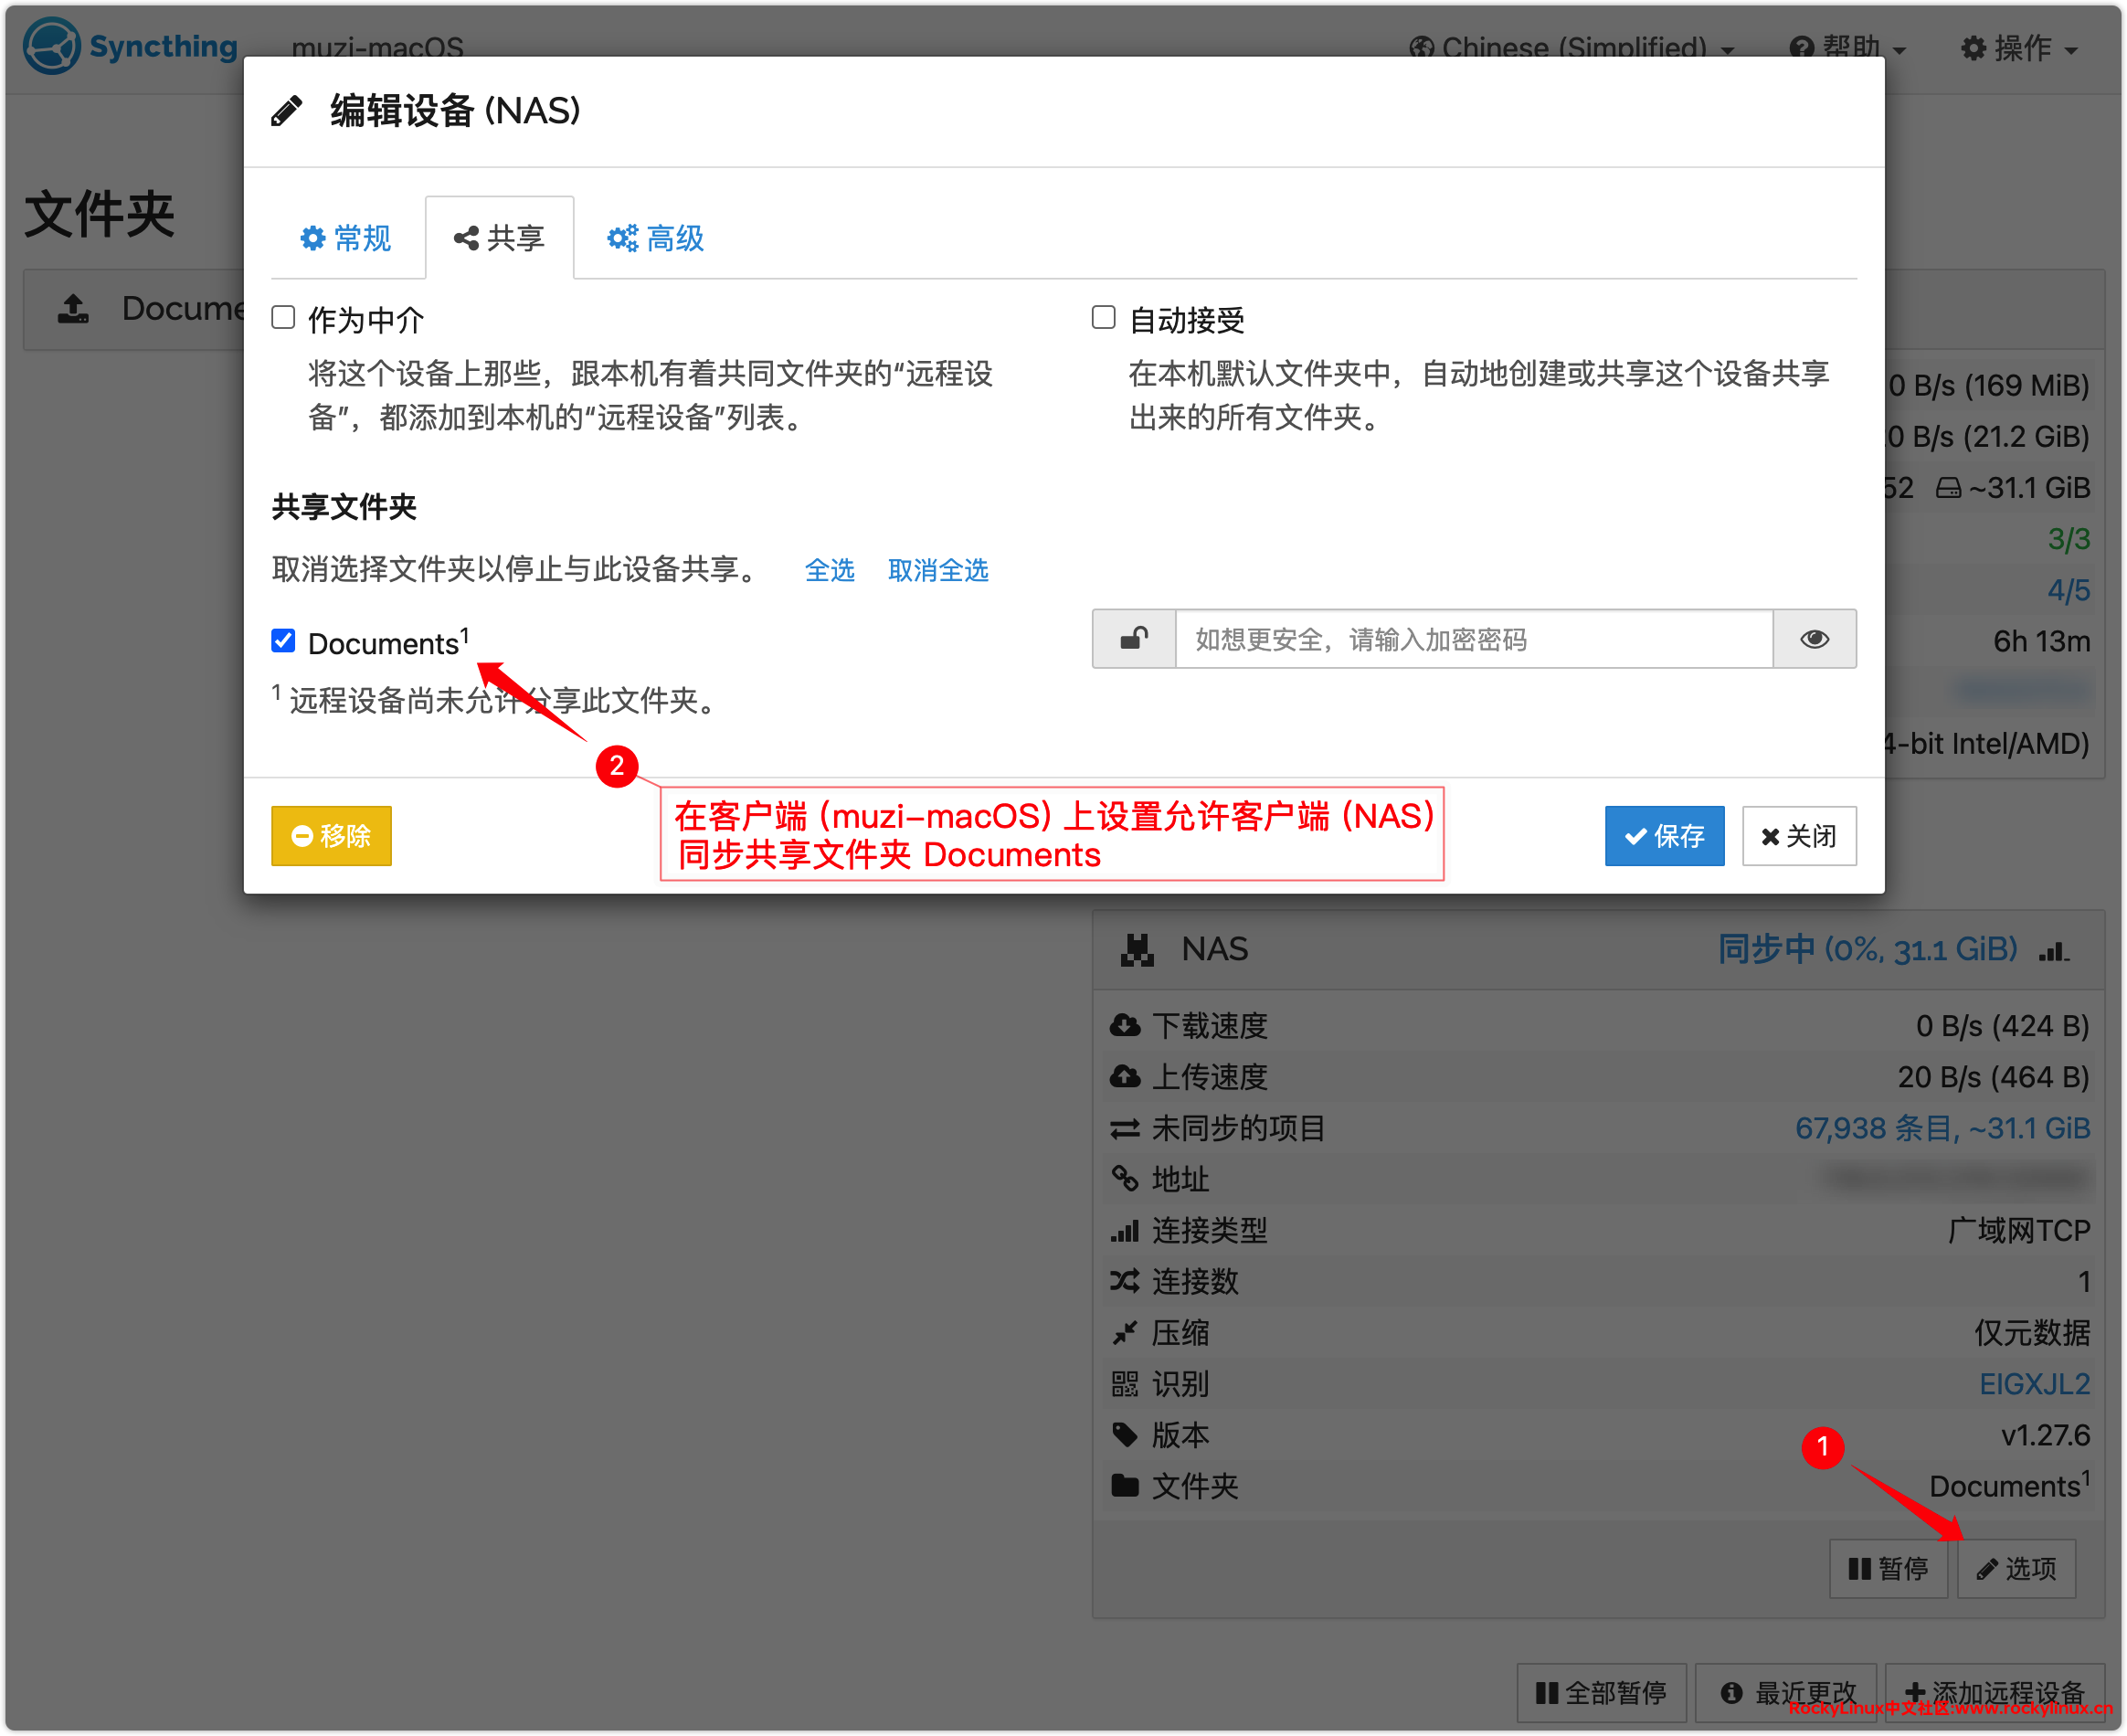Enable the 作为中介 introducer checkbox
Viewport: 2127px width, 1736px height.
tap(284, 318)
